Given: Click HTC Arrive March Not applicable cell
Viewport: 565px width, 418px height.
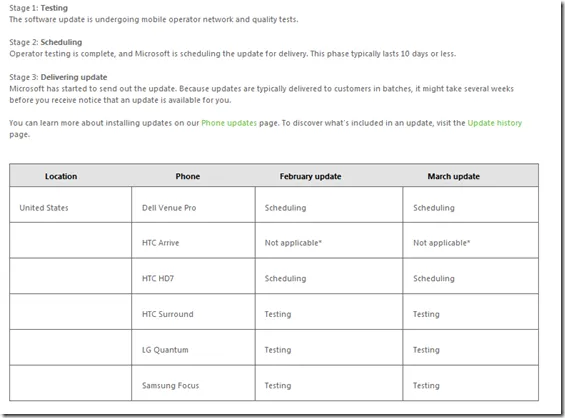Looking at the screenshot, I should coord(471,240).
